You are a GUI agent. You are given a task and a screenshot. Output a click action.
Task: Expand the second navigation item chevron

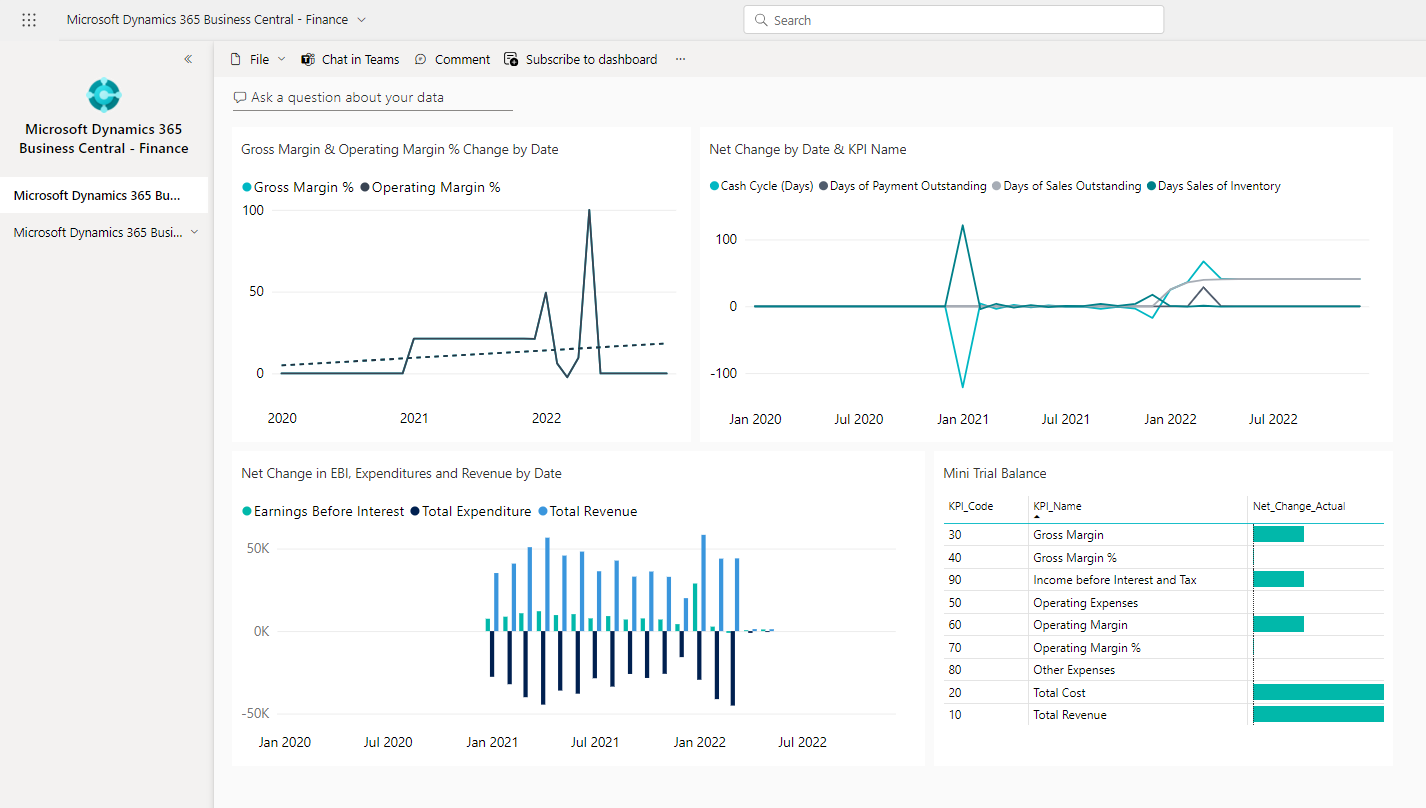pyautogui.click(x=194, y=232)
